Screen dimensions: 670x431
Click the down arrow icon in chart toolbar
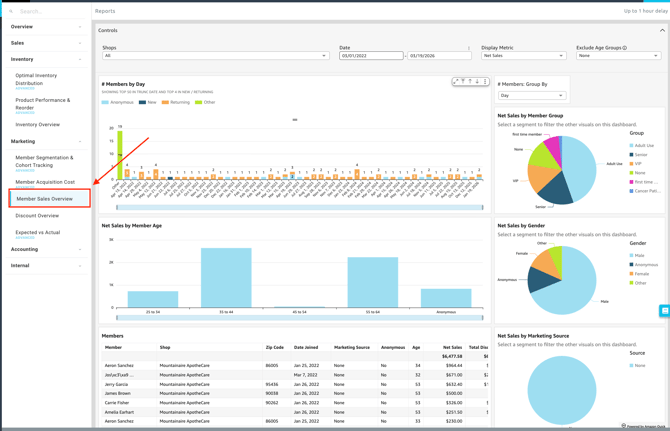pyautogui.click(x=477, y=82)
